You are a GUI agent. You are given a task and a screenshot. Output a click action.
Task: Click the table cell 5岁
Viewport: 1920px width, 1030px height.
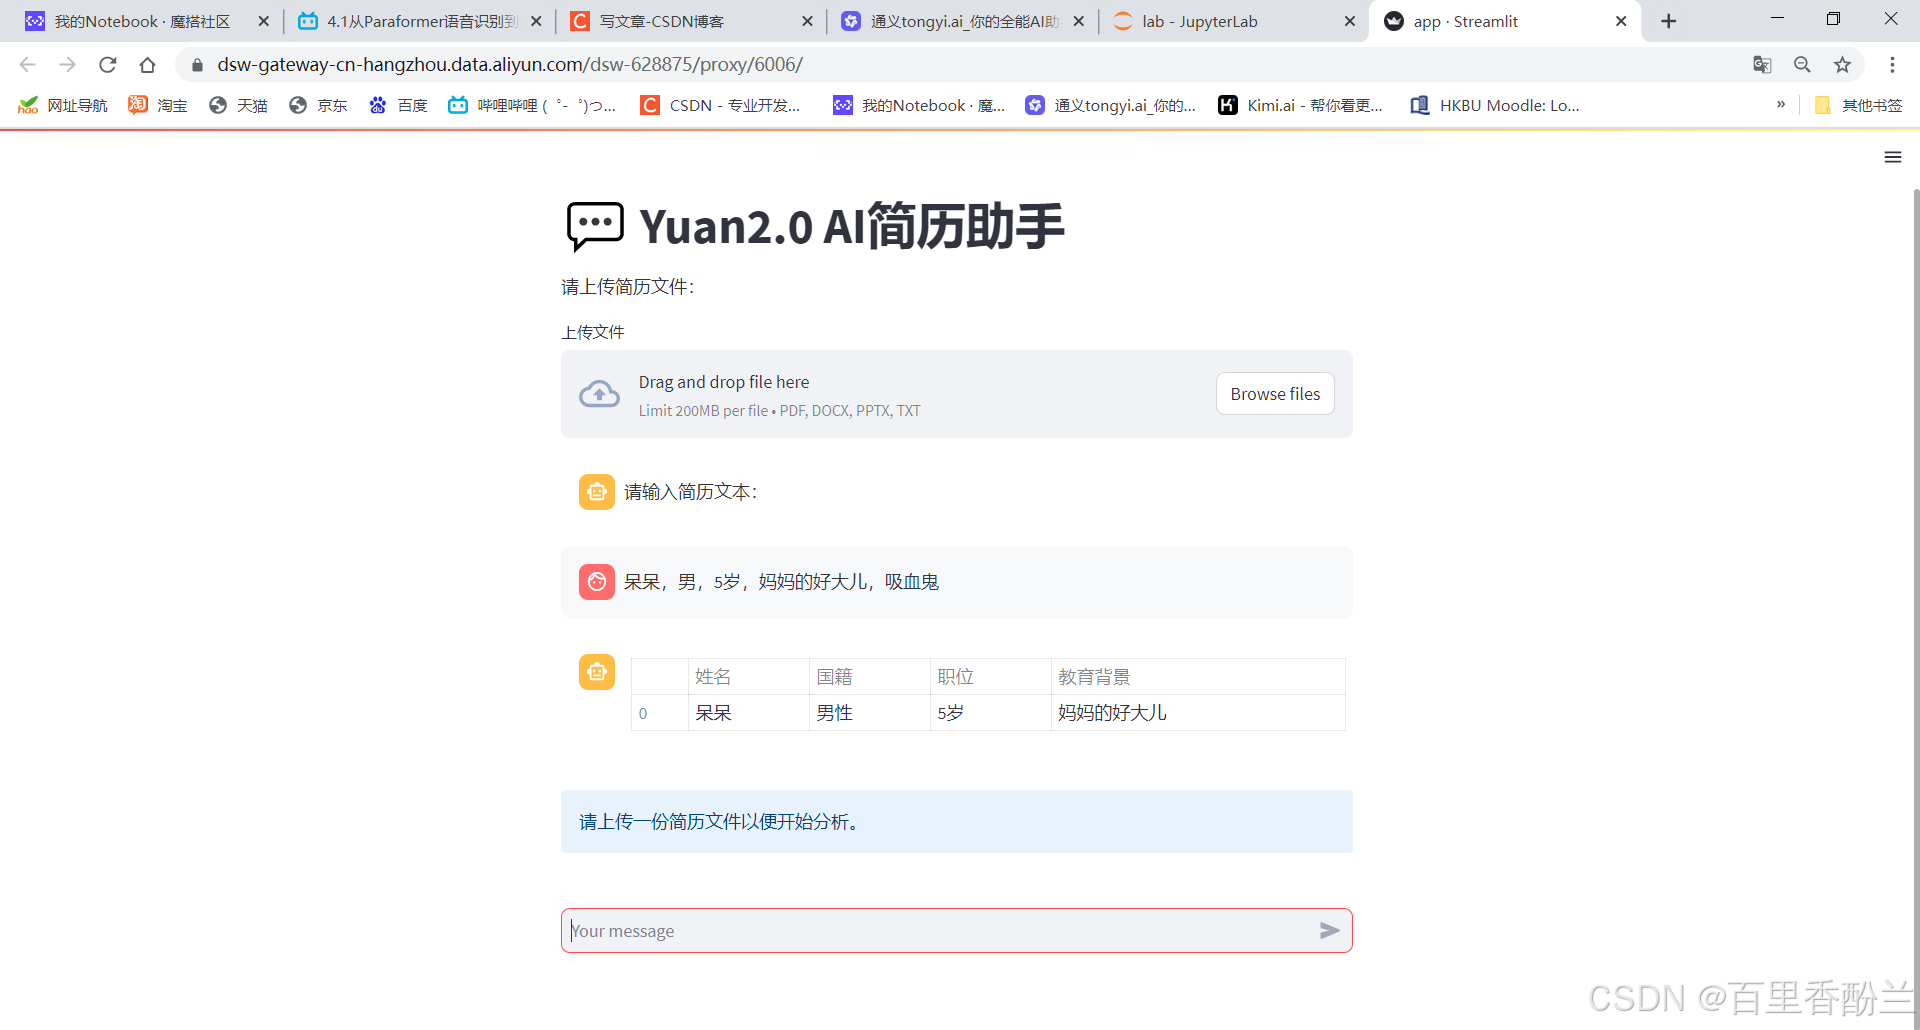tap(990, 713)
